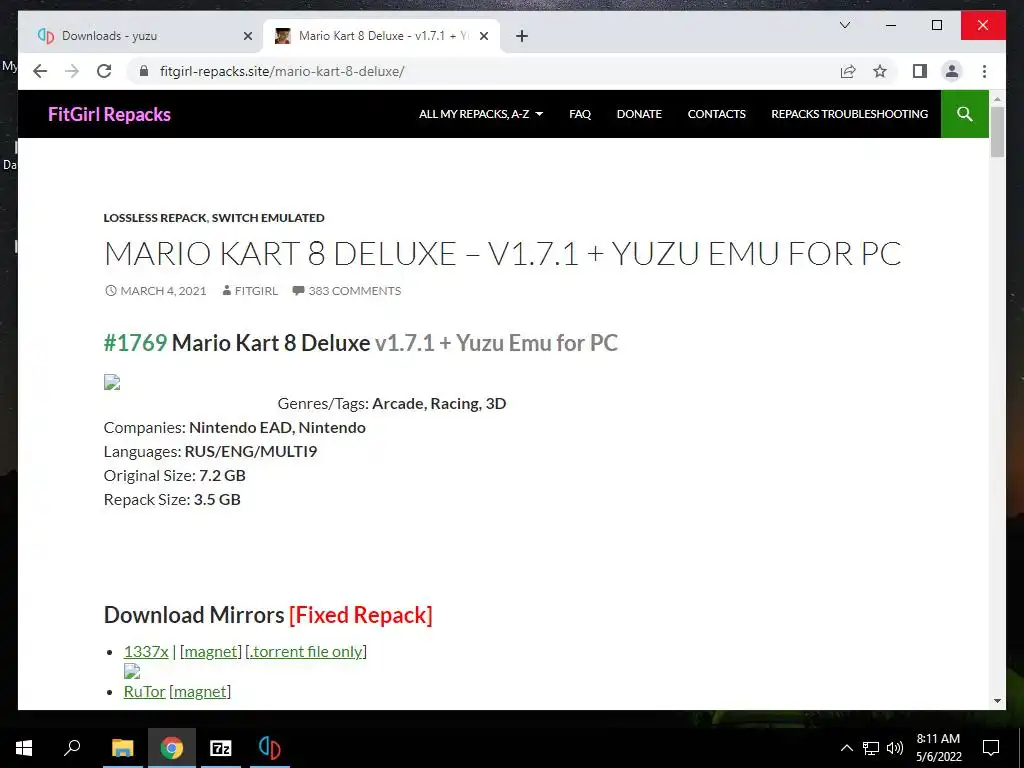1024x768 pixels.
Task: Click the magnet link next to RuTor
Action: [200, 691]
